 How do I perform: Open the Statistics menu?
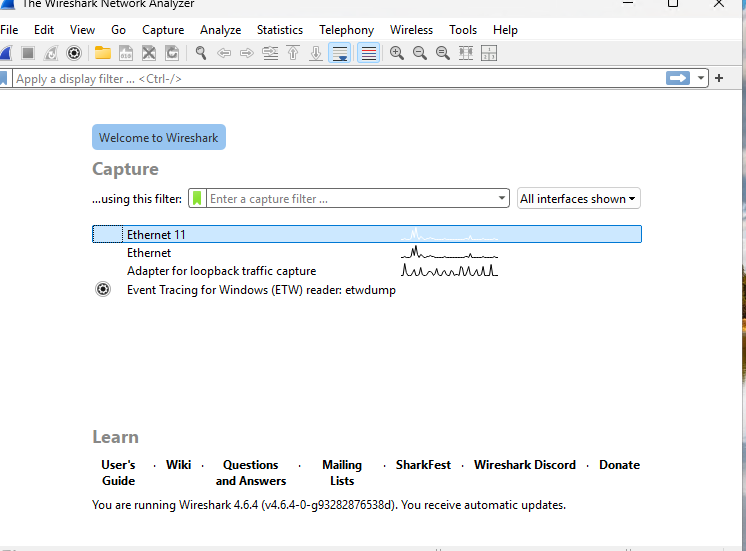pyautogui.click(x=280, y=30)
